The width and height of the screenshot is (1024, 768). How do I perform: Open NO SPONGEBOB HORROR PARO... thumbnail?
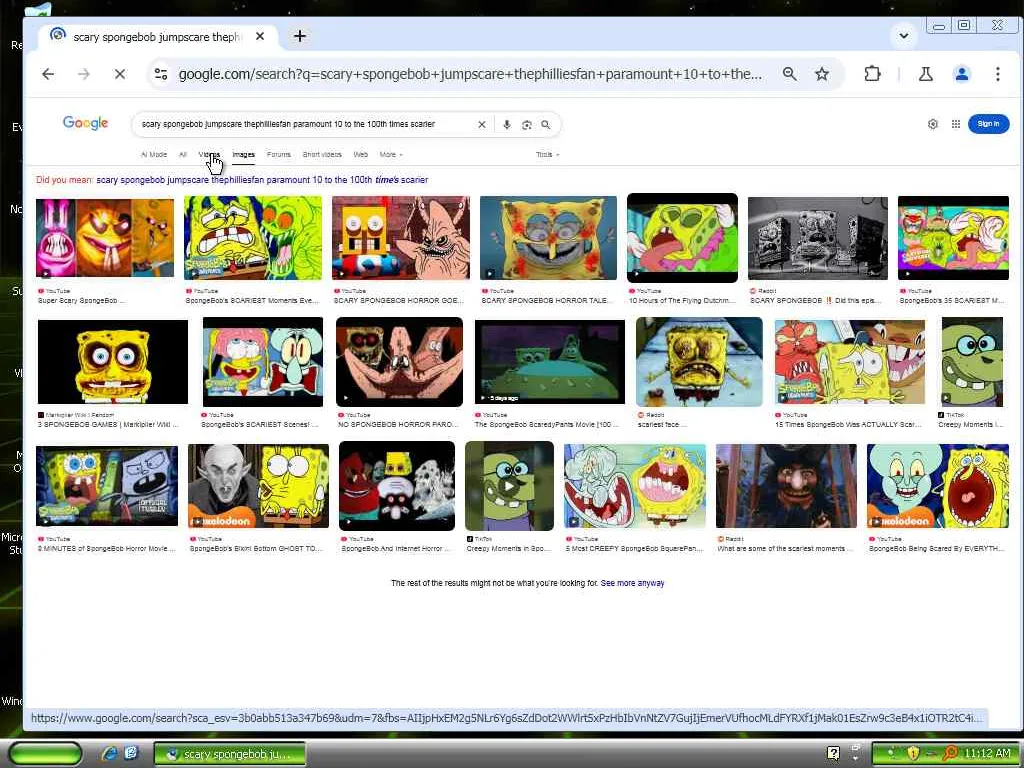[x=399, y=362]
